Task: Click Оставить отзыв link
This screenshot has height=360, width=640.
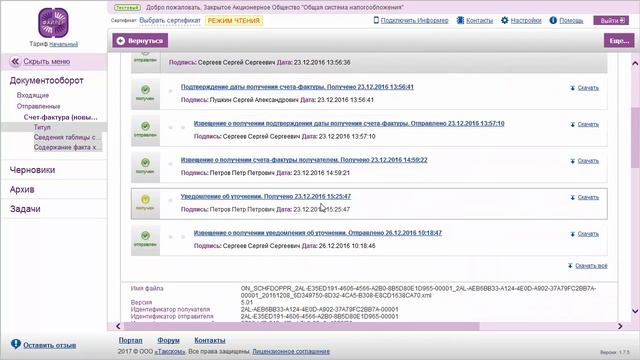Action: pyautogui.click(x=49, y=345)
